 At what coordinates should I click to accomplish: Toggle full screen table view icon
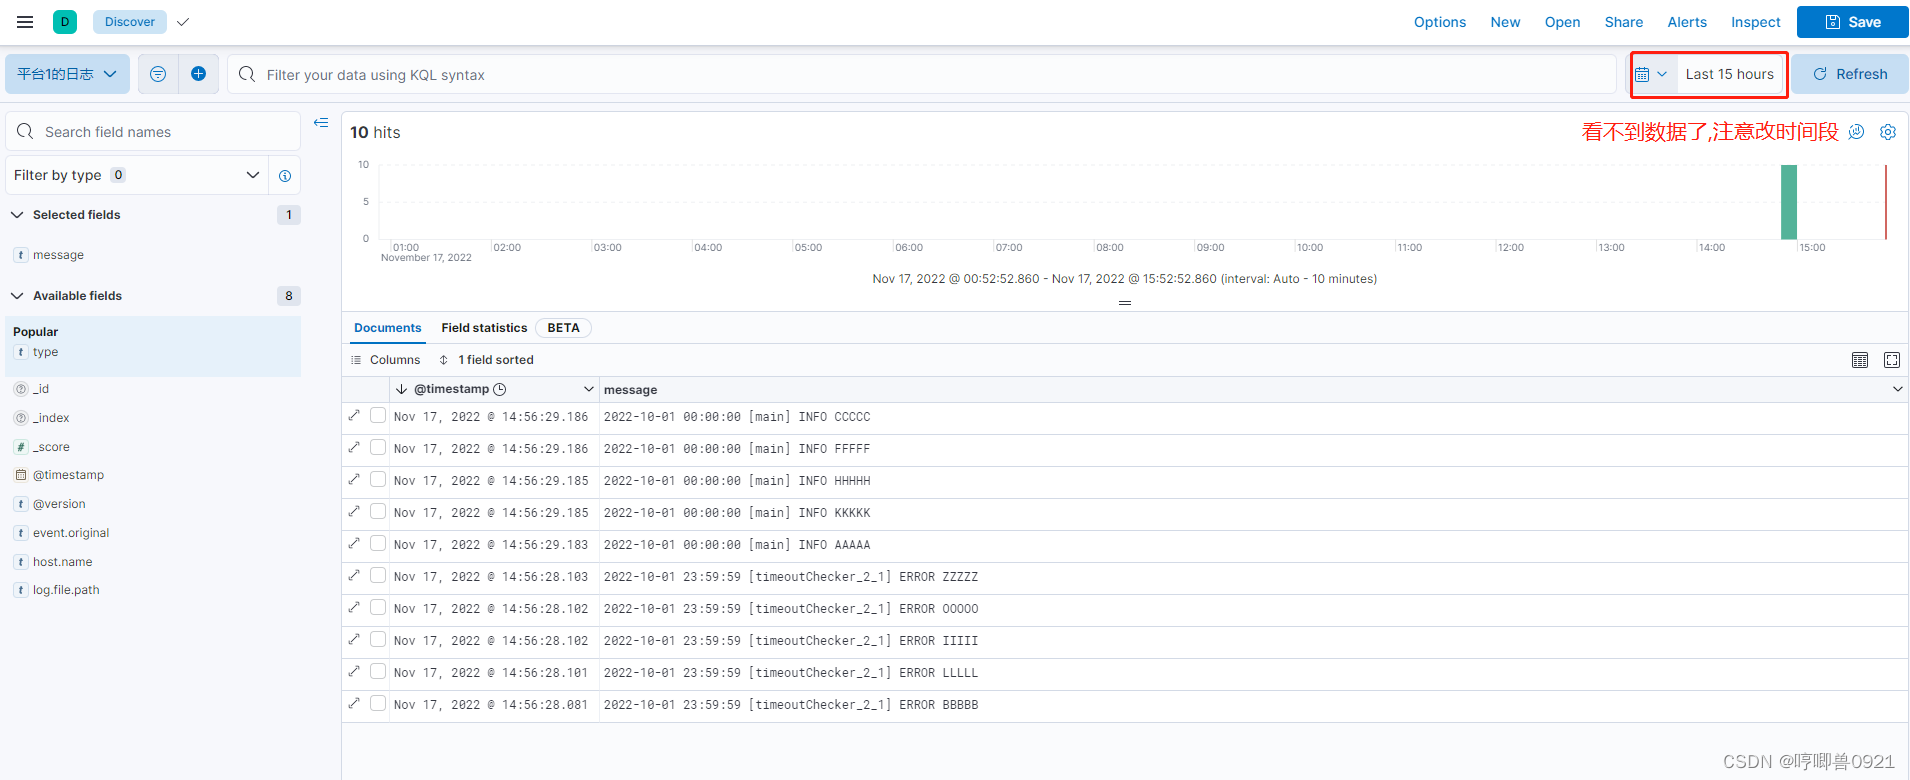(x=1892, y=360)
